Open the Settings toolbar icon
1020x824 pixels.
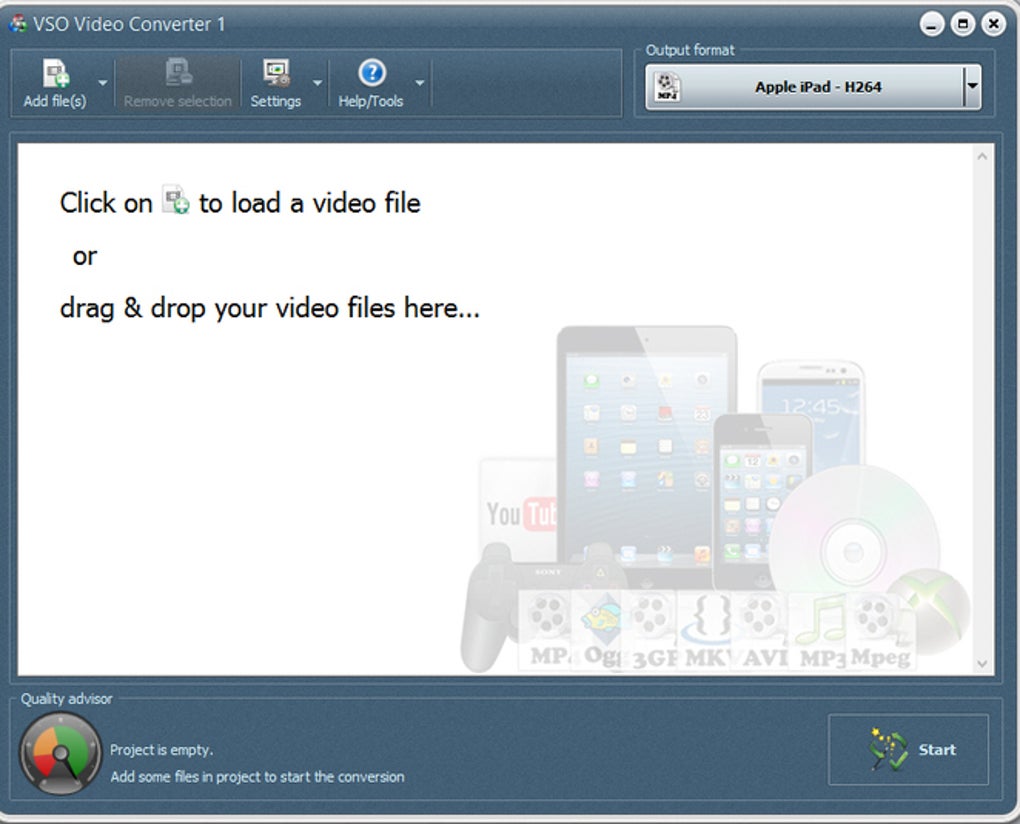[276, 73]
